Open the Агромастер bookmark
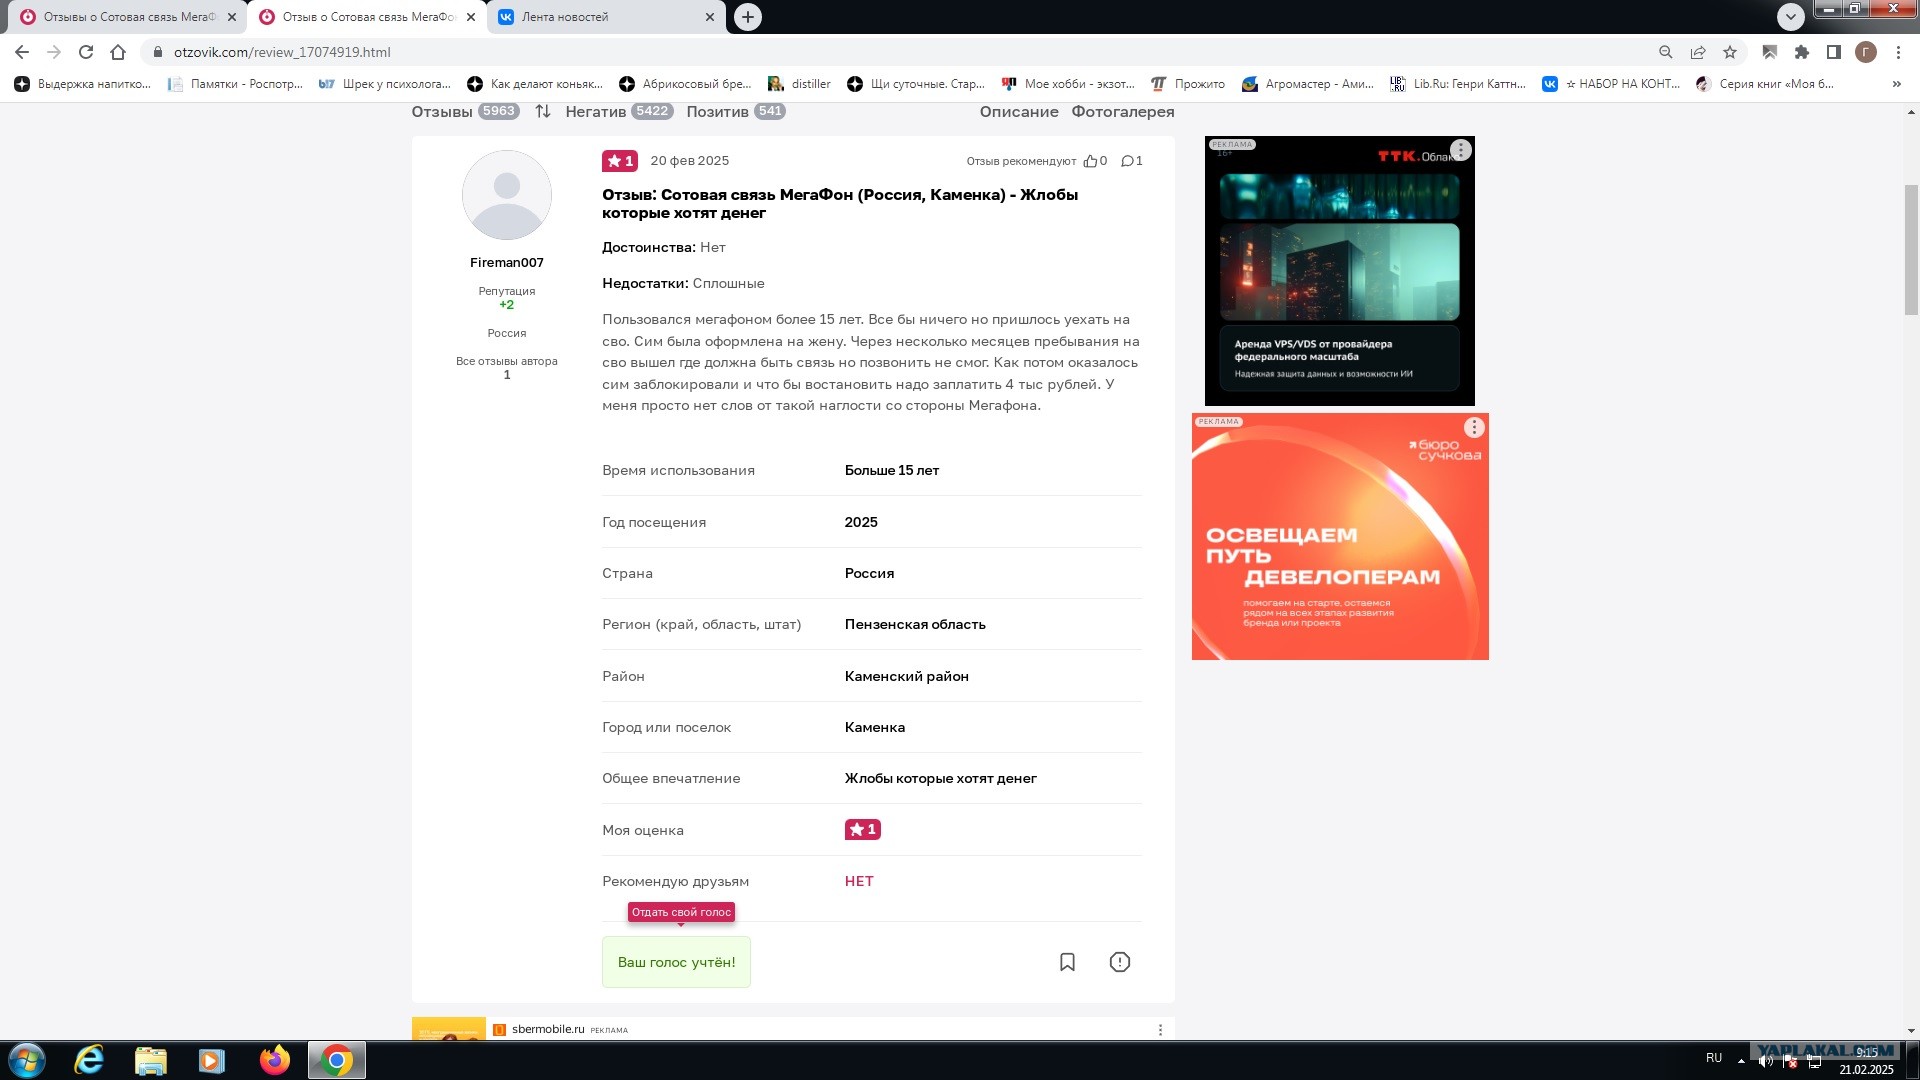Screen dimensions: 1920x1080 1308,84
